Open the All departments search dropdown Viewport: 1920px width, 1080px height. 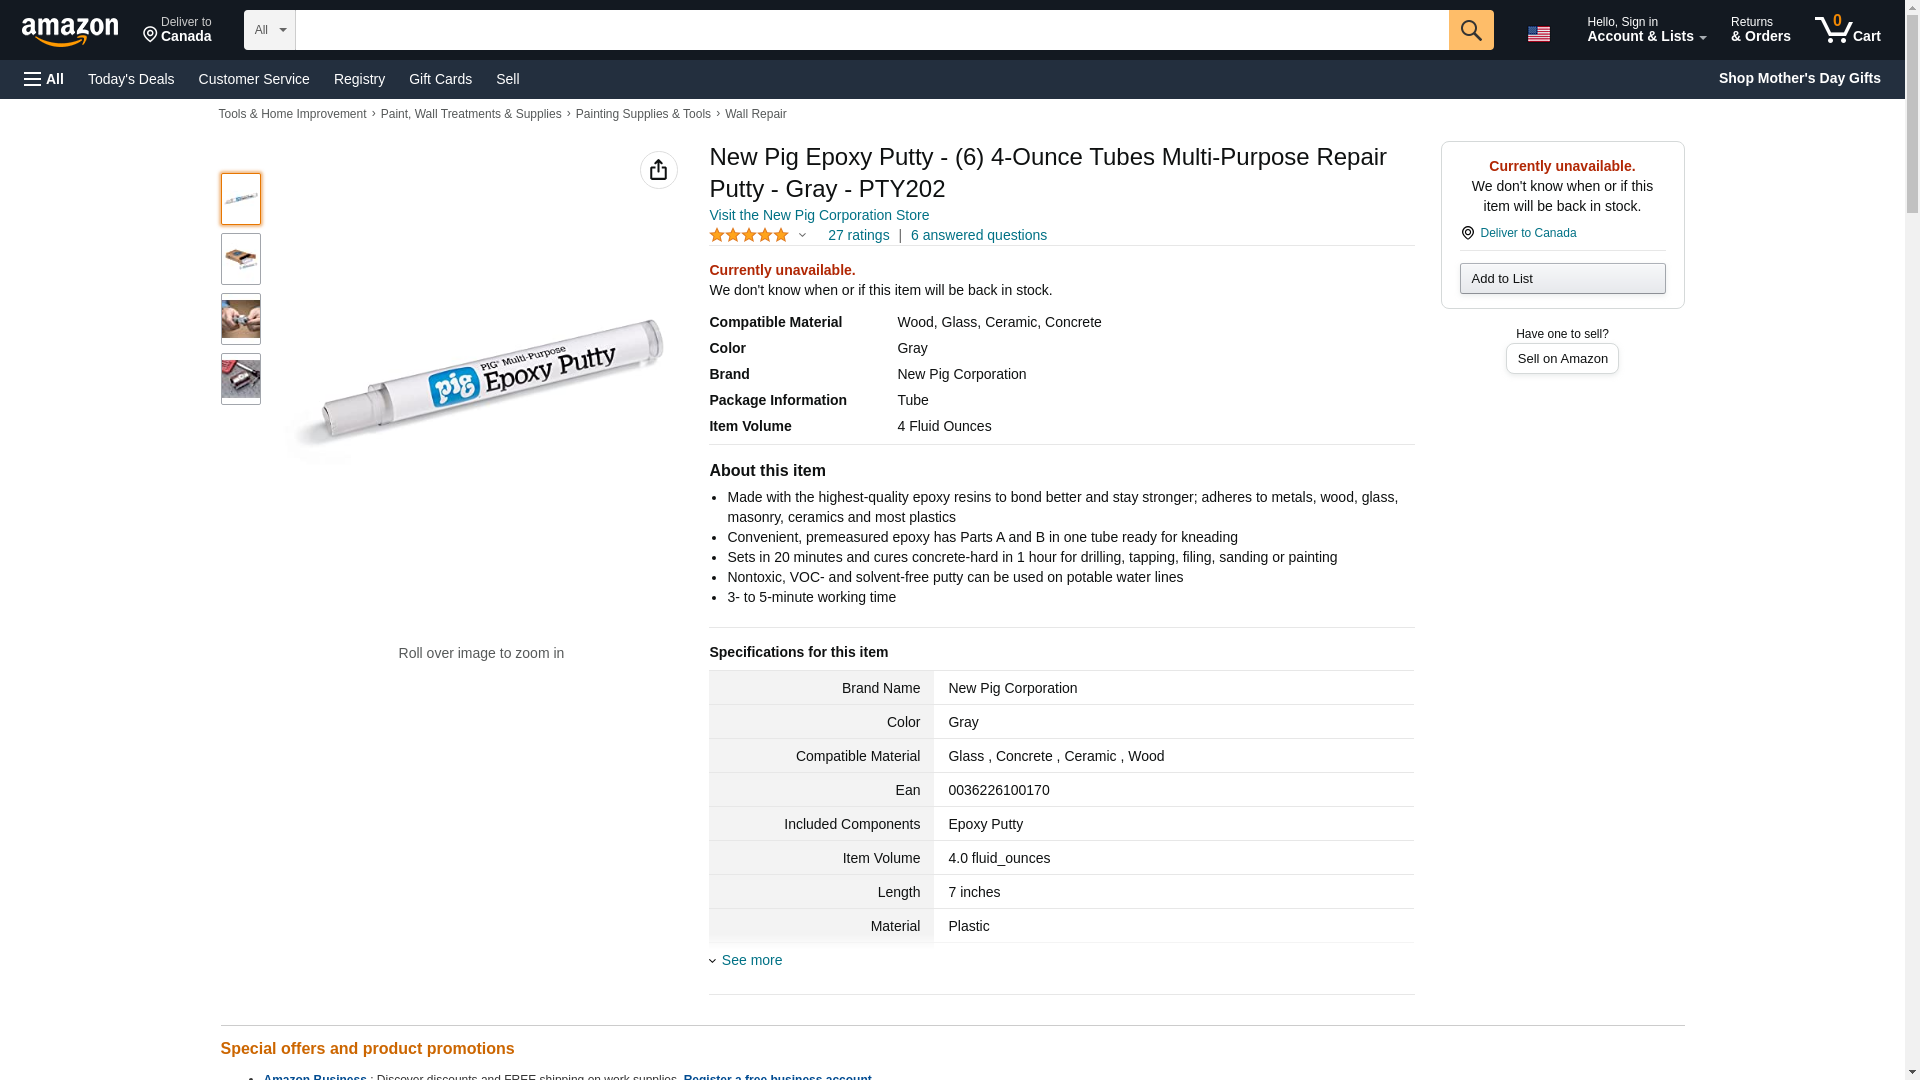pyautogui.click(x=269, y=30)
